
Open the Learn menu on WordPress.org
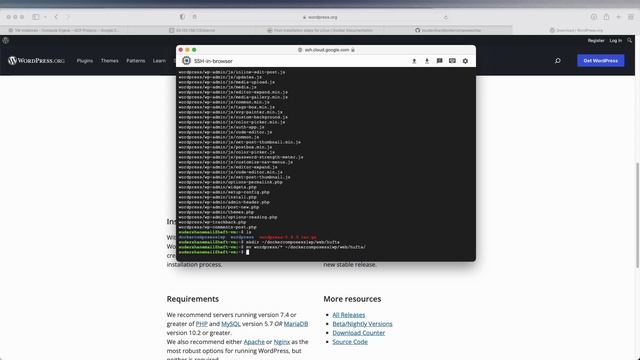(159, 61)
